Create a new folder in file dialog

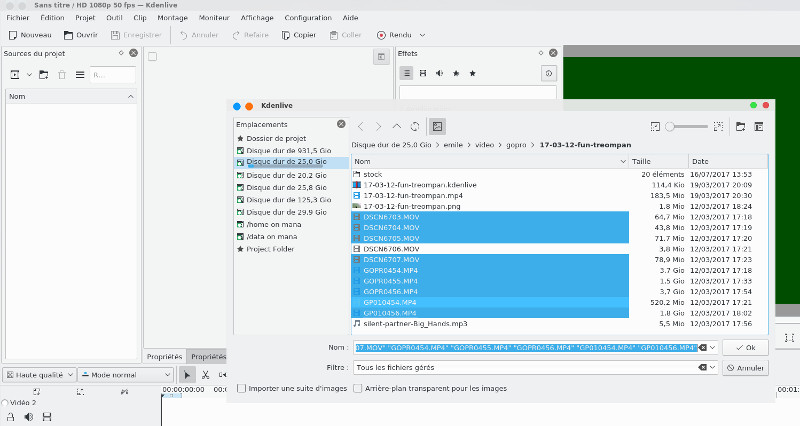[740, 127]
